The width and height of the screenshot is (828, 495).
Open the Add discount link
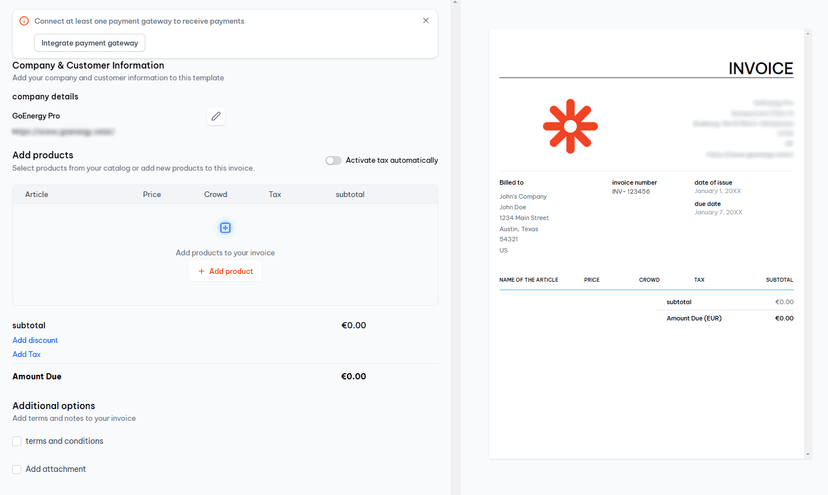(x=35, y=340)
